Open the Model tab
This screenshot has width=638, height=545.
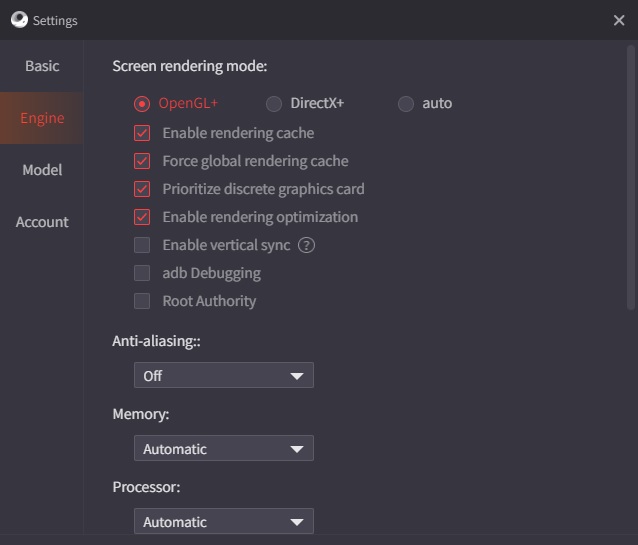(x=42, y=170)
